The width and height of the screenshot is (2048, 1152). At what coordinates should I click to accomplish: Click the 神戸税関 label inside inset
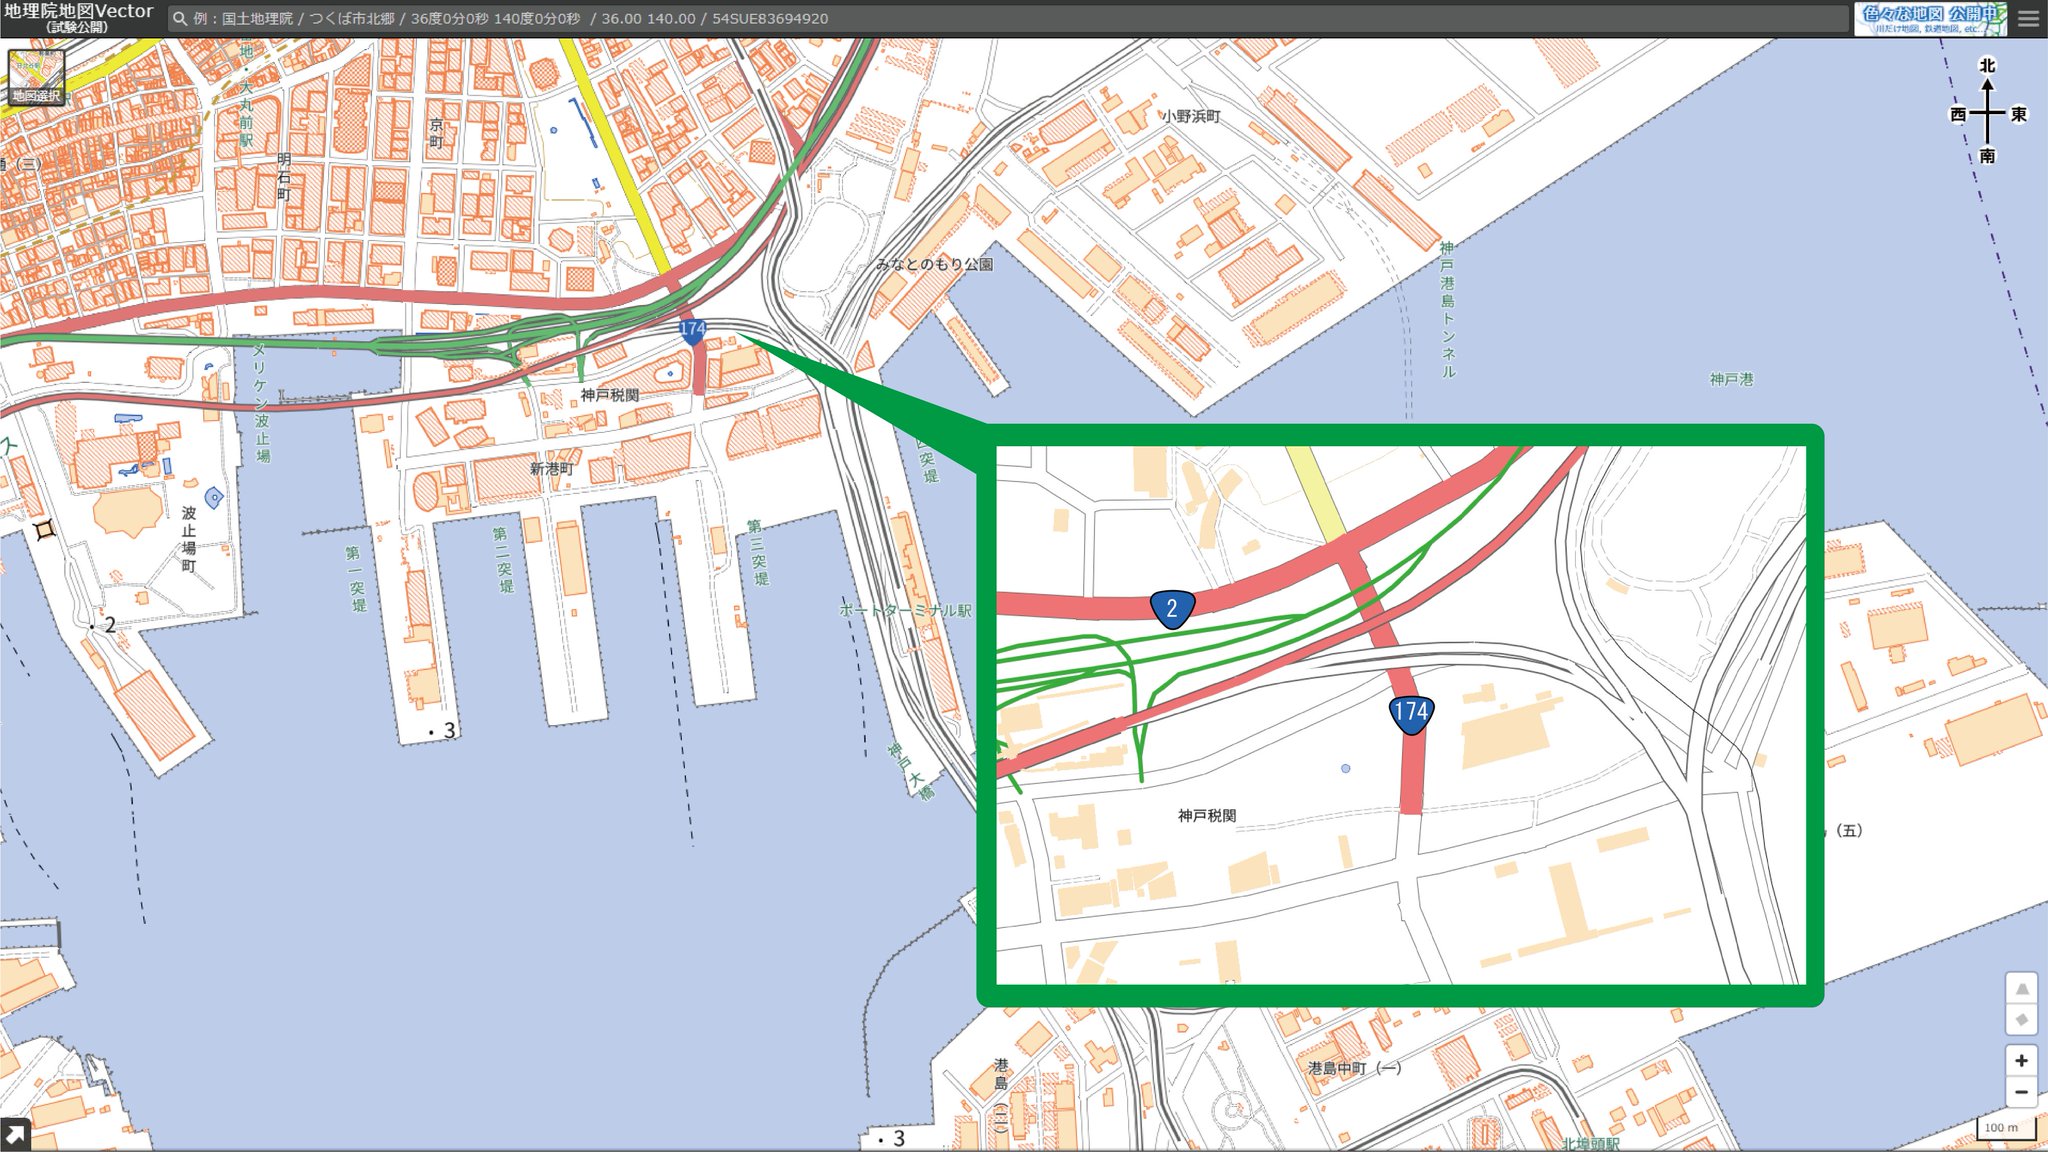1207,816
